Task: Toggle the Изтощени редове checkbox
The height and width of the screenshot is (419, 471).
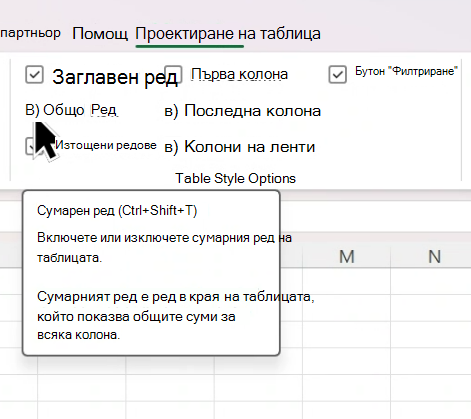Action: point(31,146)
